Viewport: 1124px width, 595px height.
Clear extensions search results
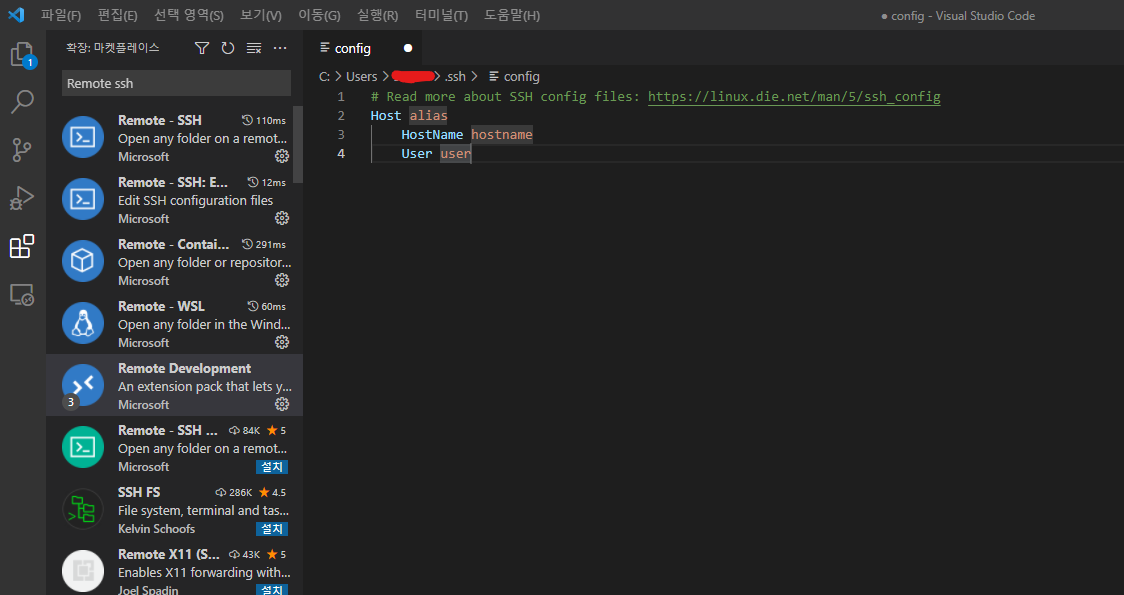pyautogui.click(x=254, y=48)
